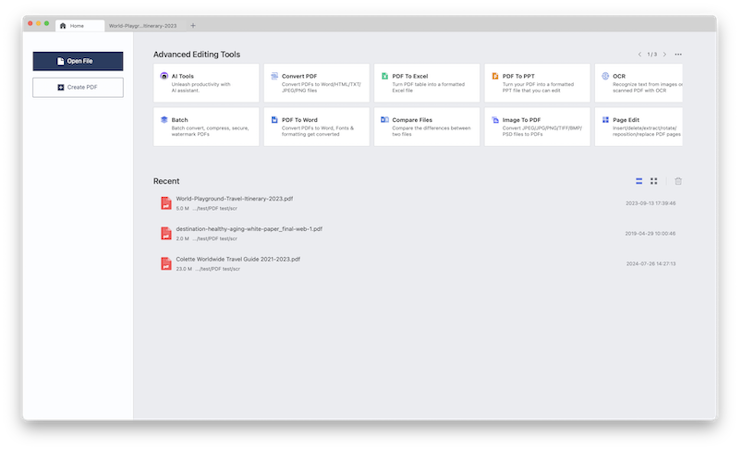Image resolution: width=739 pixels, height=450 pixels.
Task: Go to next tools page arrow
Action: coord(665,55)
